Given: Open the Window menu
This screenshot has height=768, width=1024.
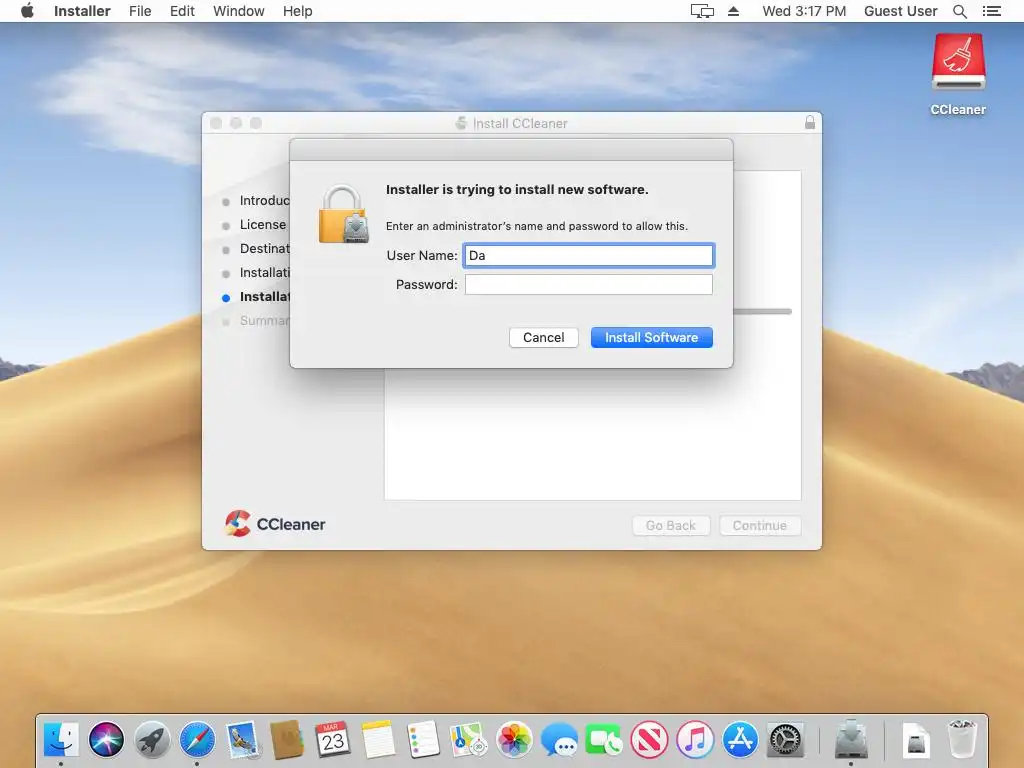Looking at the screenshot, I should point(238,11).
